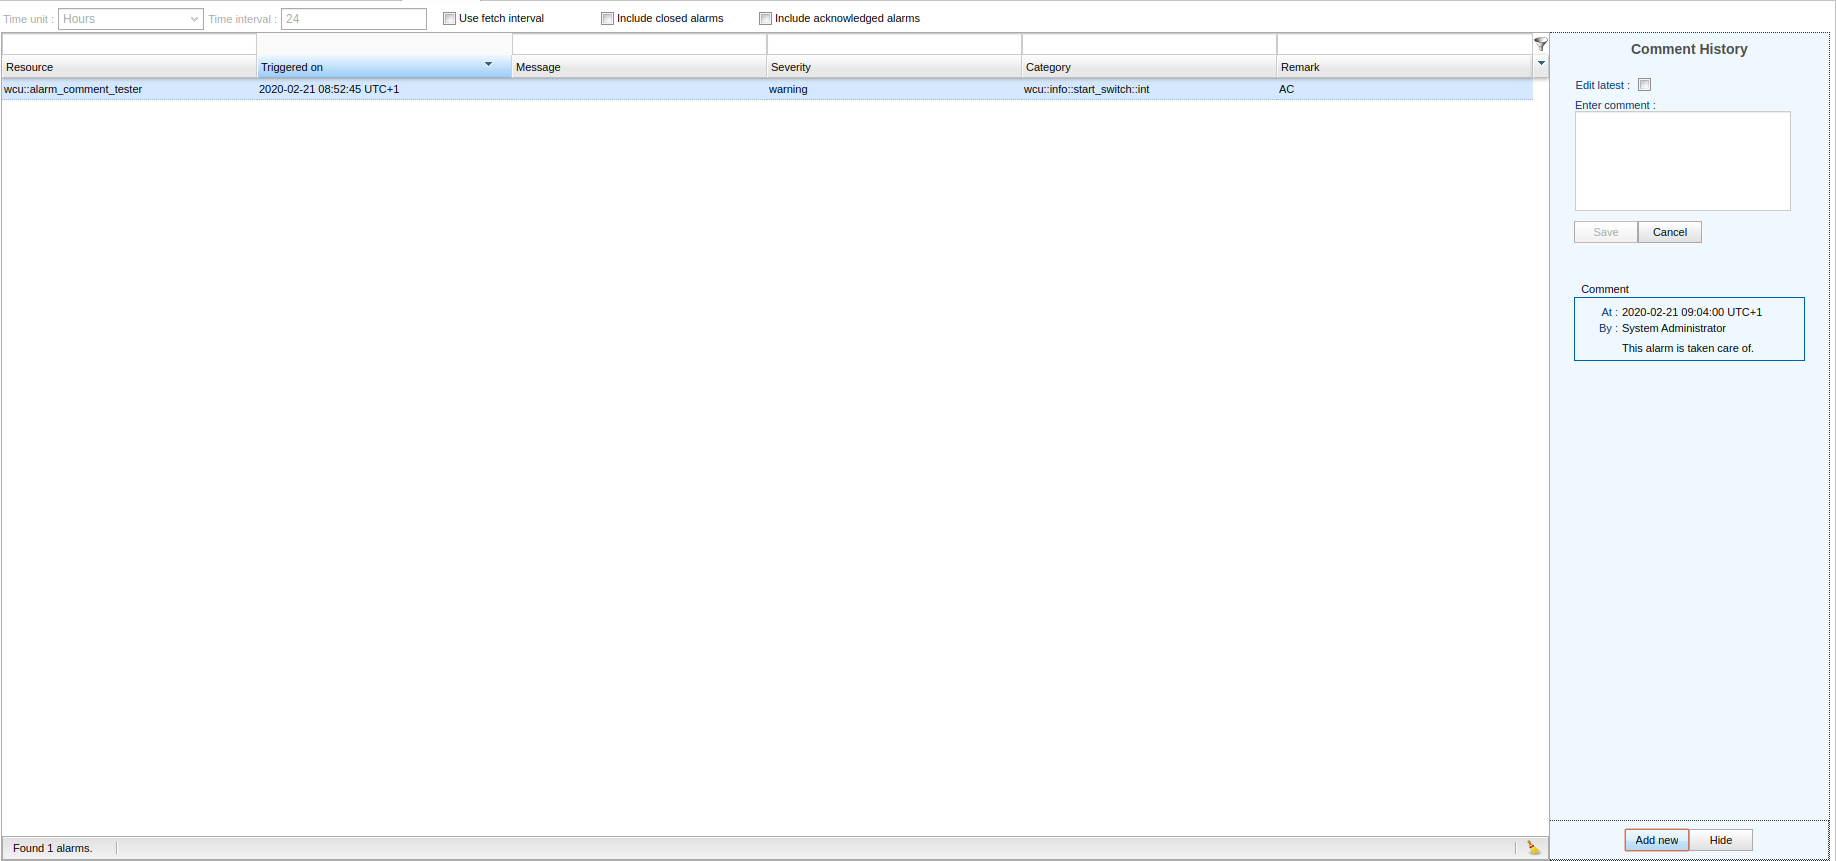The height and width of the screenshot is (861, 1836).
Task: Open the column menu arrow beside Remark header
Action: [1541, 64]
